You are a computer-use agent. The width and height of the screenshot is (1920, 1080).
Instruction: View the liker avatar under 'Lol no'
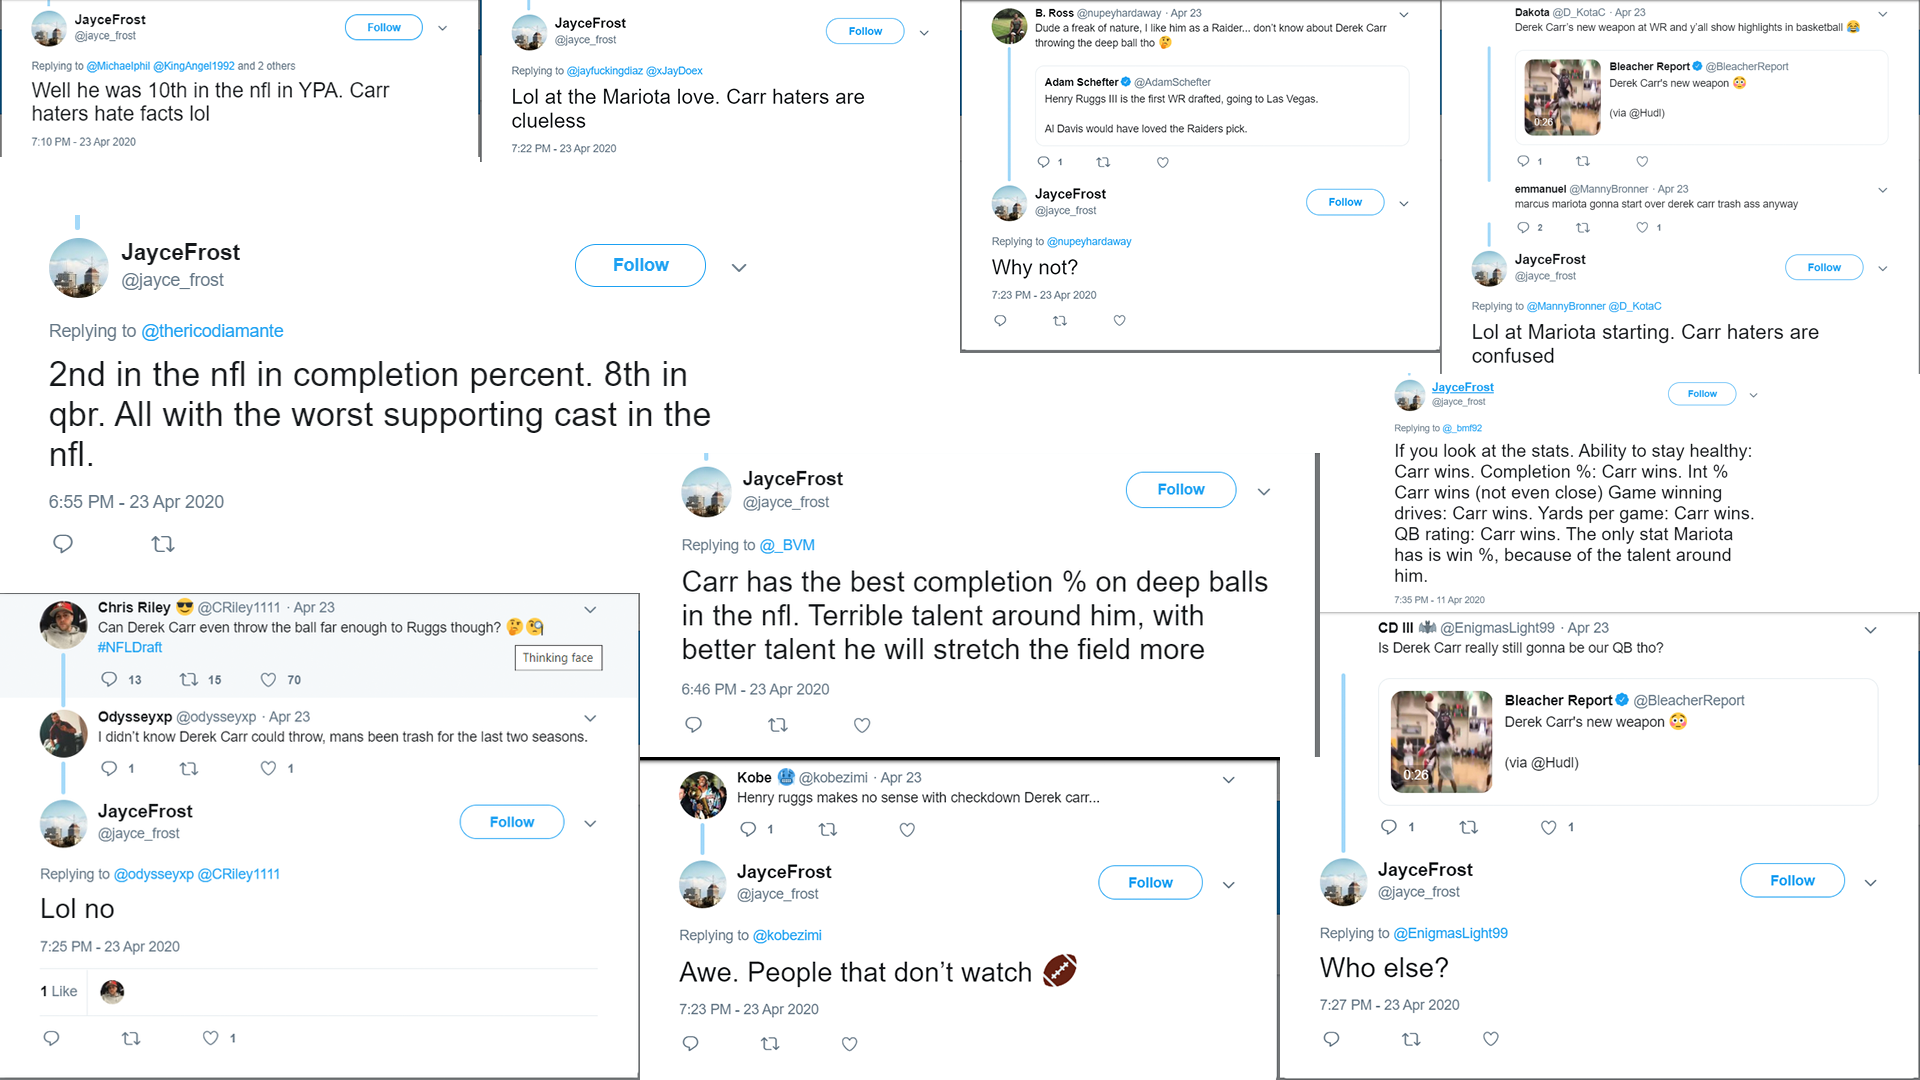112,991
